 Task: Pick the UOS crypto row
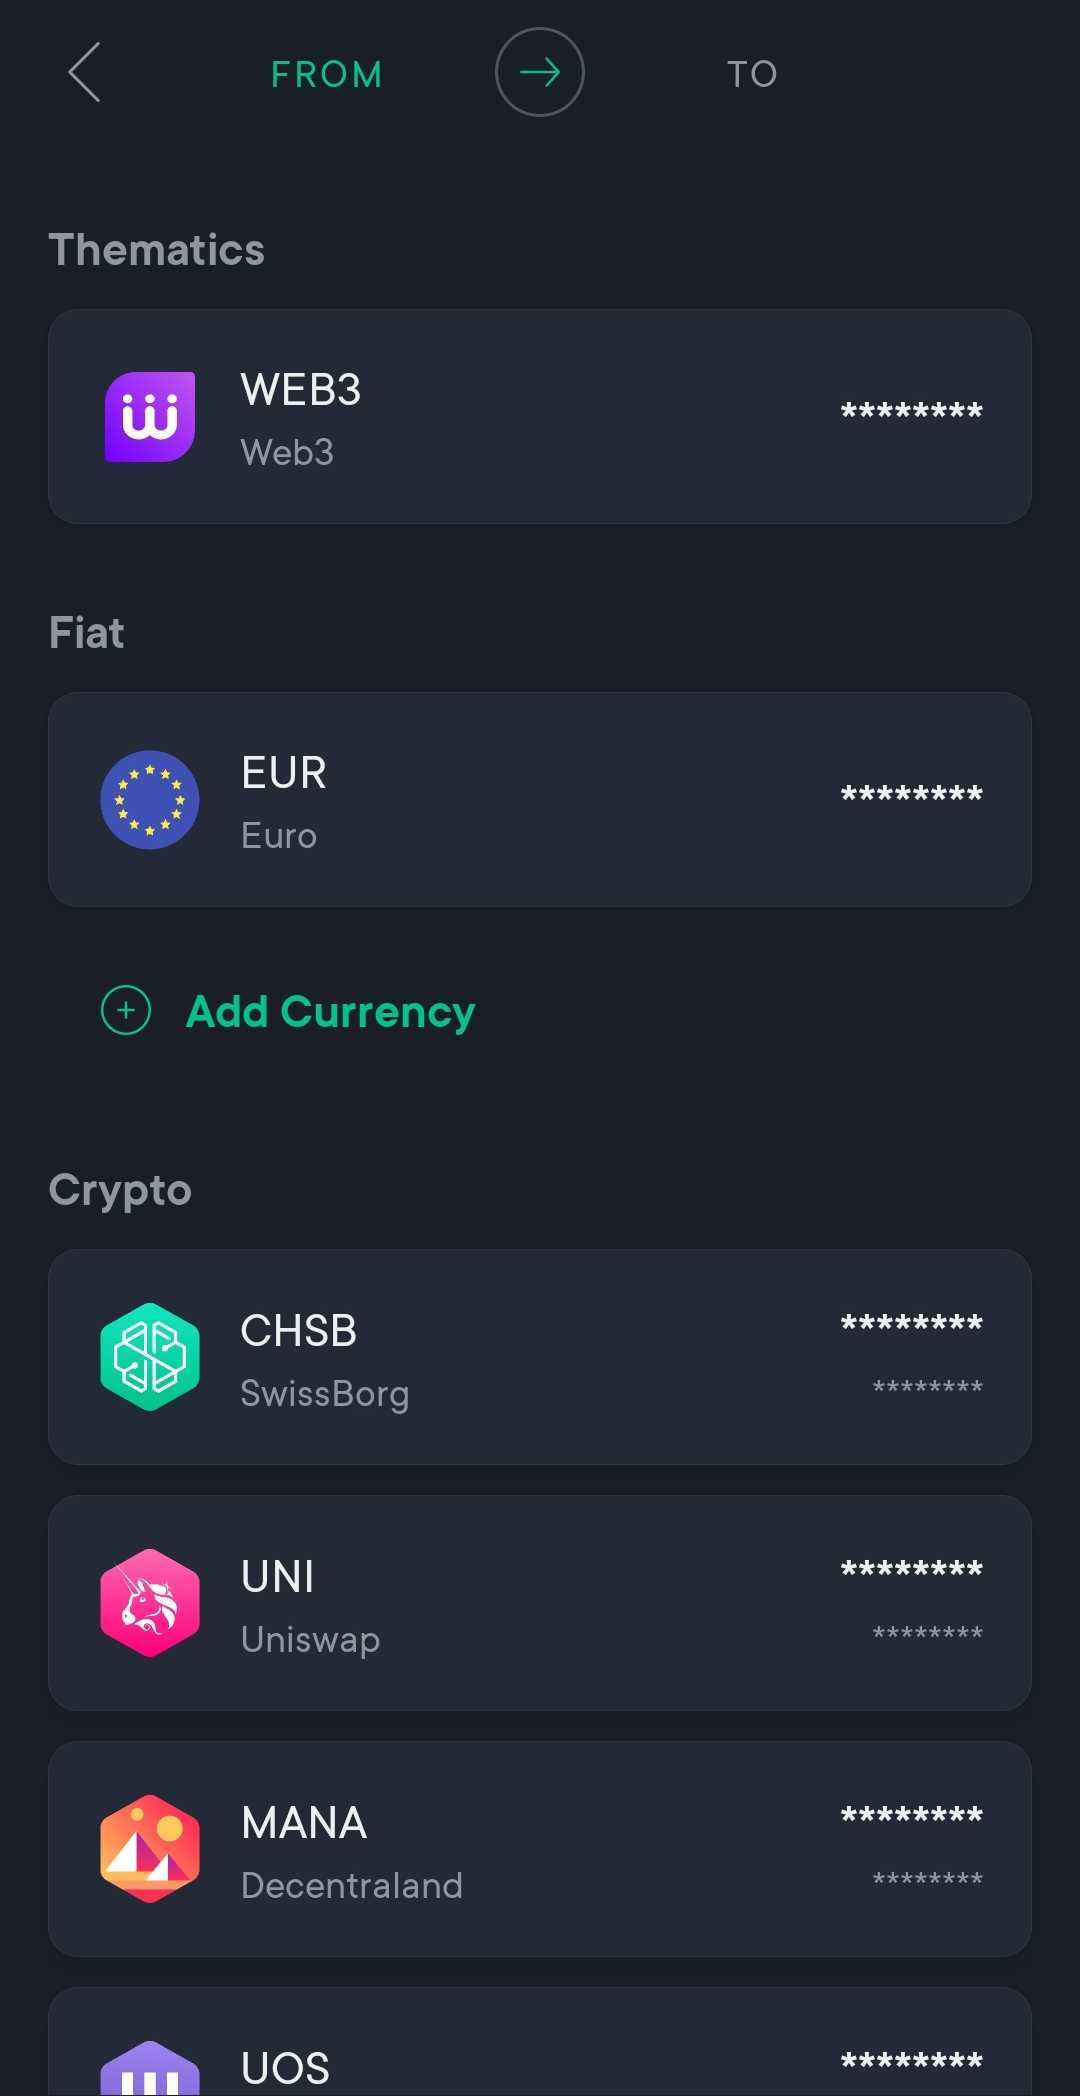540,2042
